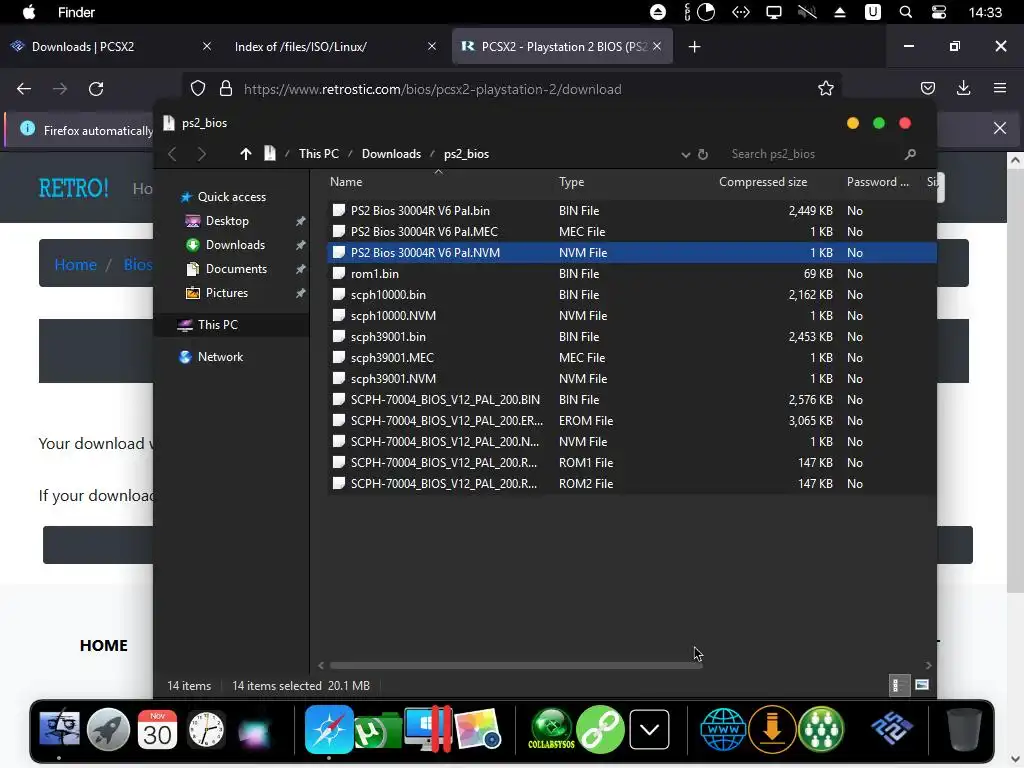Open Finder icon in dock
Screen dimensions: 1024x768
(x=59, y=729)
